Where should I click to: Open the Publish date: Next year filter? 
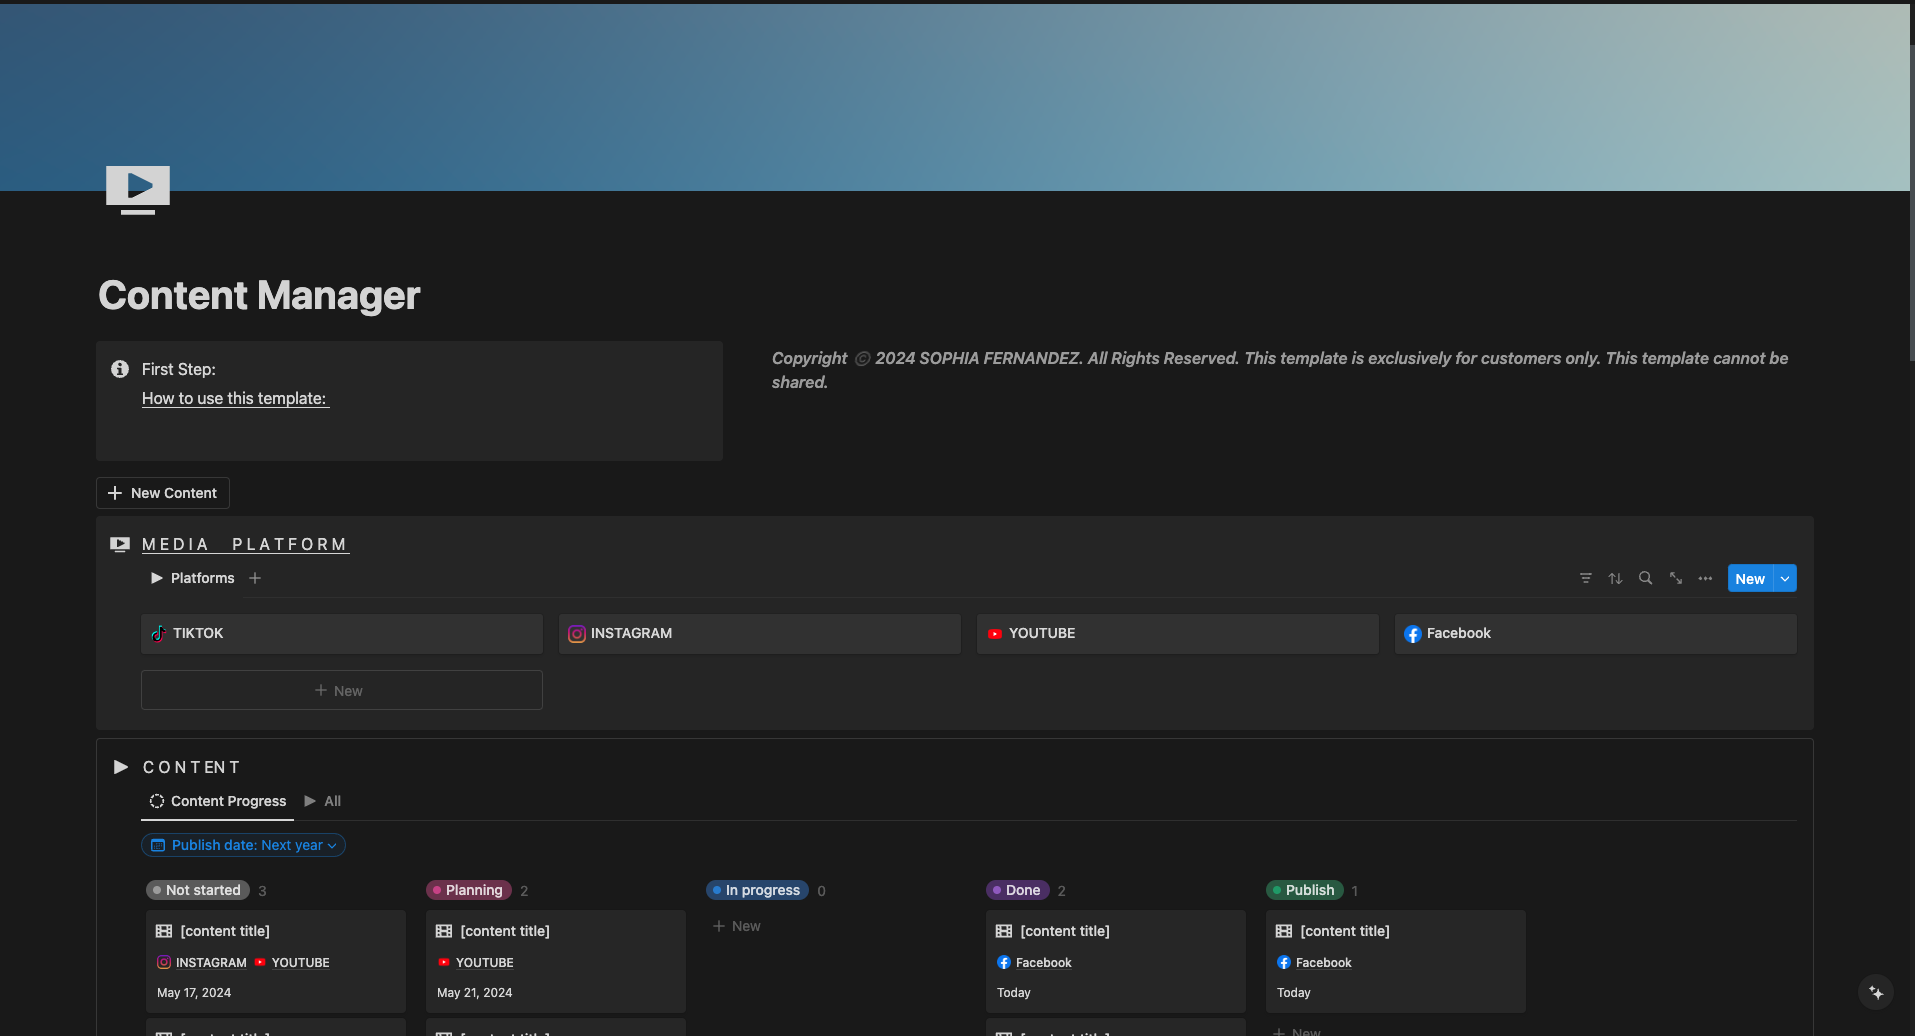(x=243, y=845)
